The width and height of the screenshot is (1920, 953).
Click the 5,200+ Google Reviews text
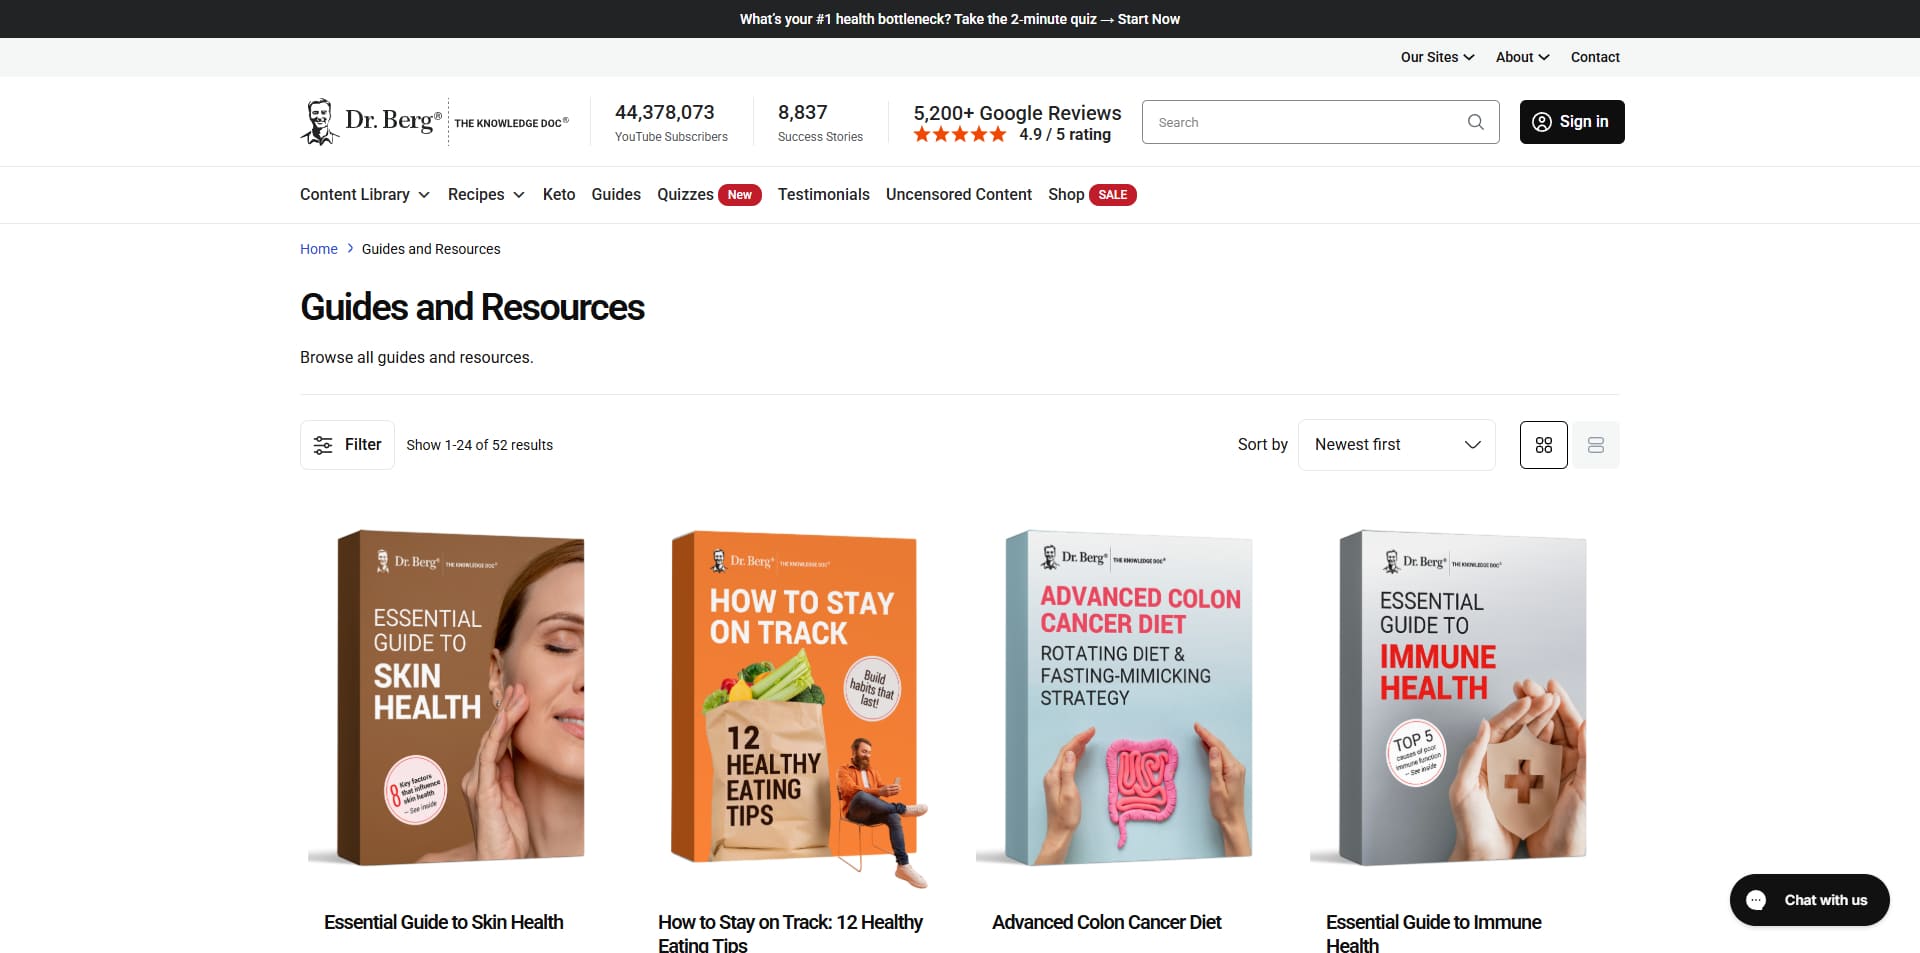(1017, 113)
